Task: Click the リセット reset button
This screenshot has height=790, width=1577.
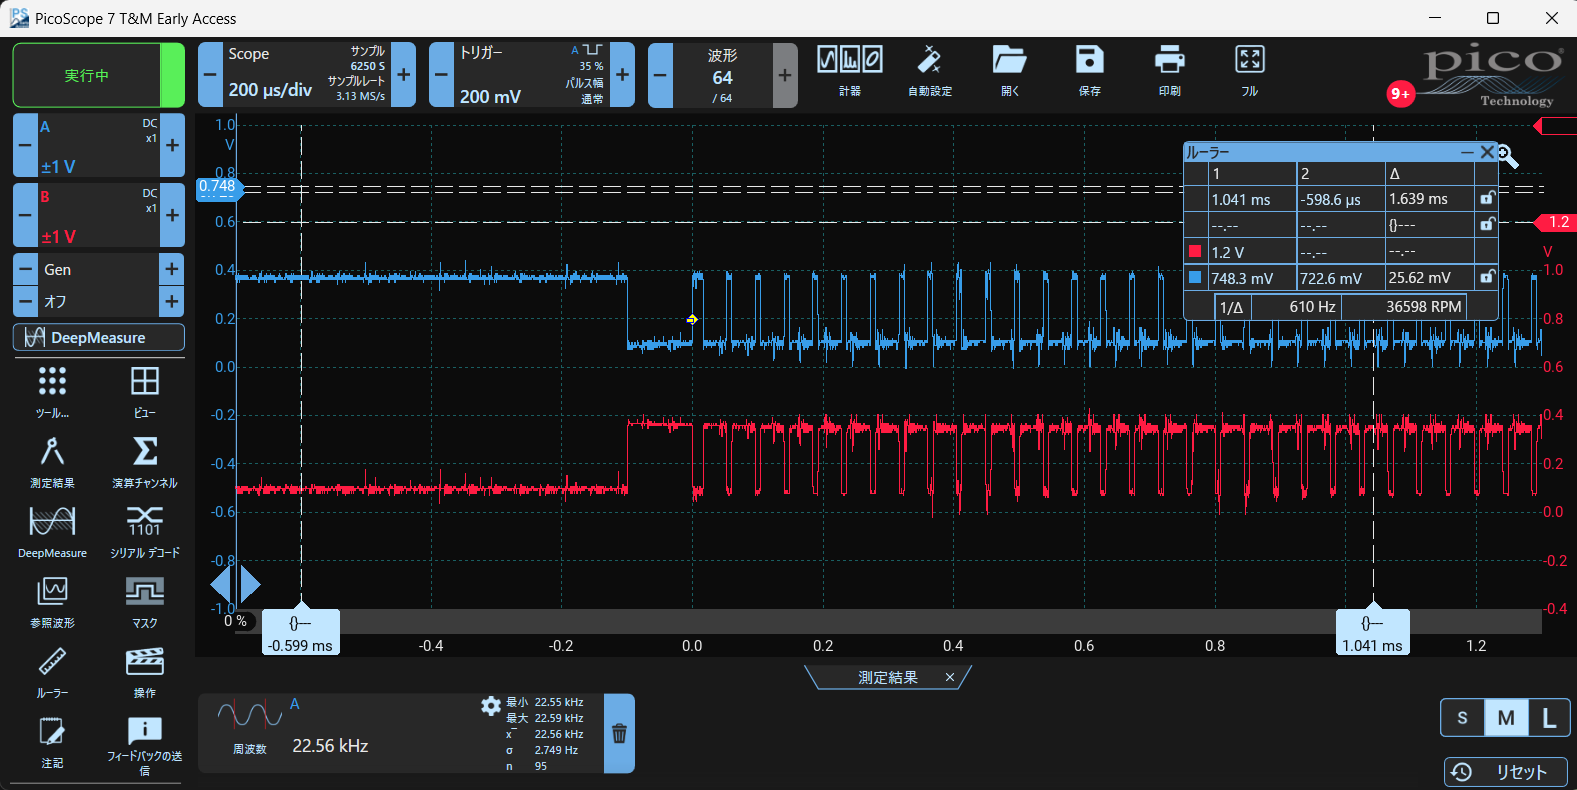Action: [x=1506, y=772]
